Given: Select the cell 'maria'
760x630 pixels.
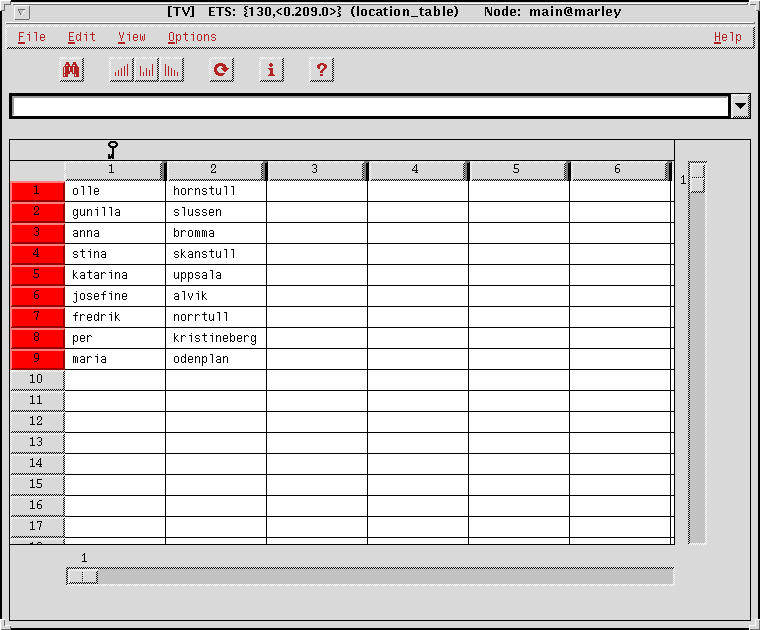Looking at the screenshot, I should (115, 359).
